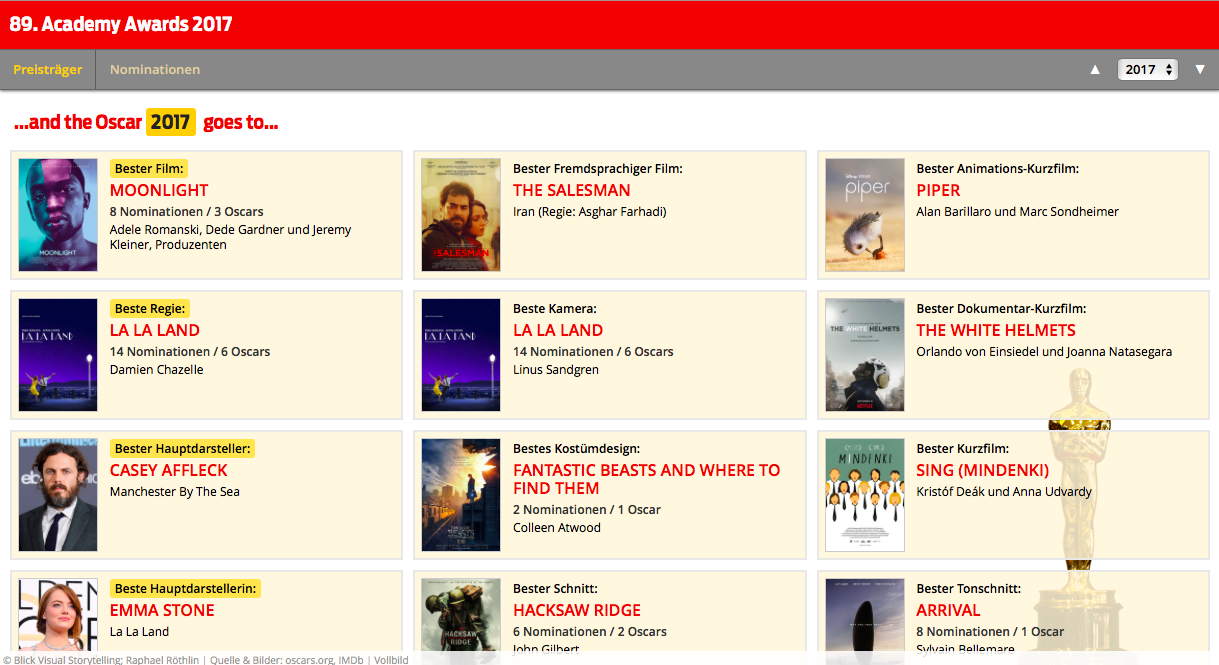Open the ARRIVAL title link
This screenshot has width=1219, height=665.
coord(949,610)
